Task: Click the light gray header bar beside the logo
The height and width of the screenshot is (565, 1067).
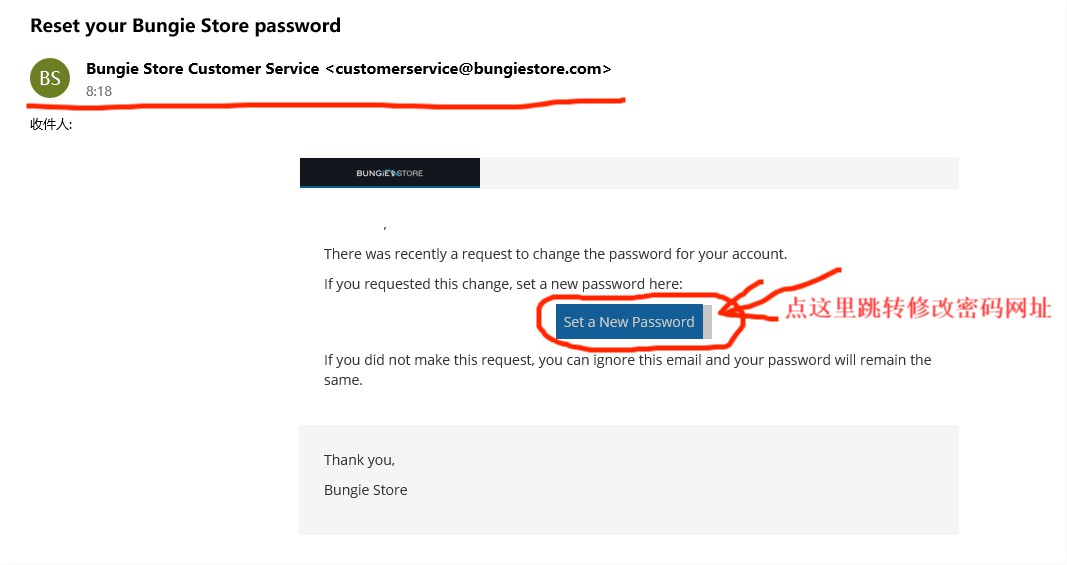Action: pyautogui.click(x=719, y=173)
